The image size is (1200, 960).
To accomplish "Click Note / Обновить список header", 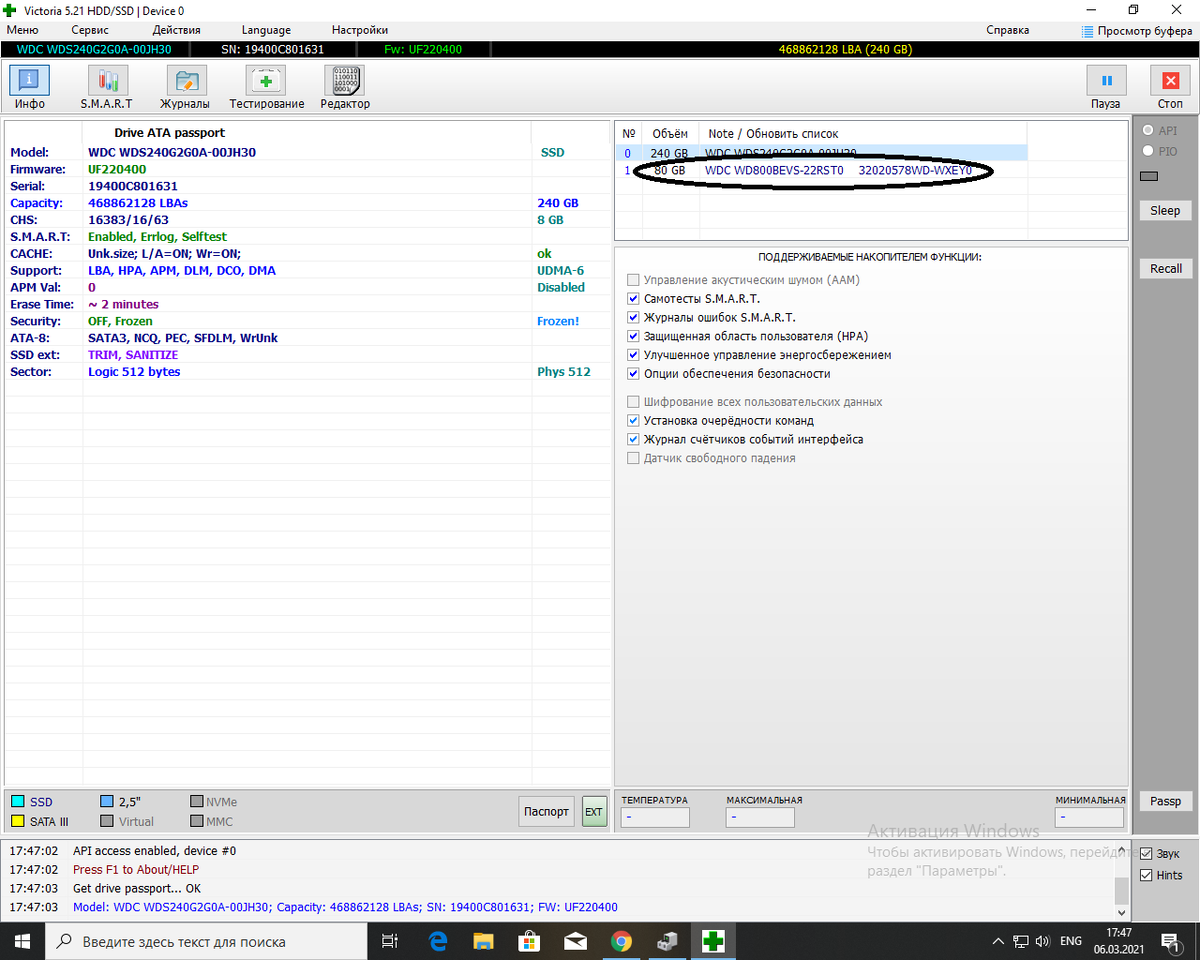I will pyautogui.click(x=773, y=133).
